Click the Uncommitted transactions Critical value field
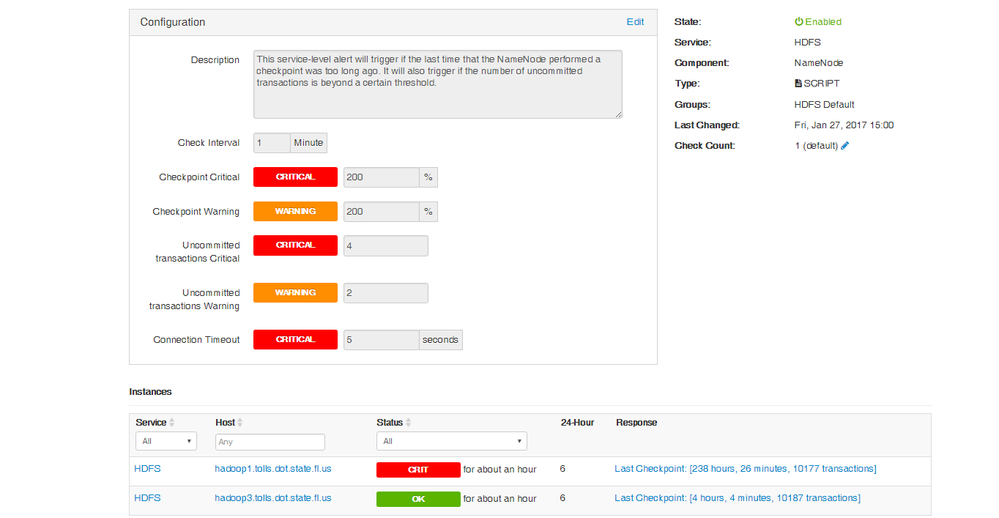This screenshot has height=518, width=999. coord(385,246)
